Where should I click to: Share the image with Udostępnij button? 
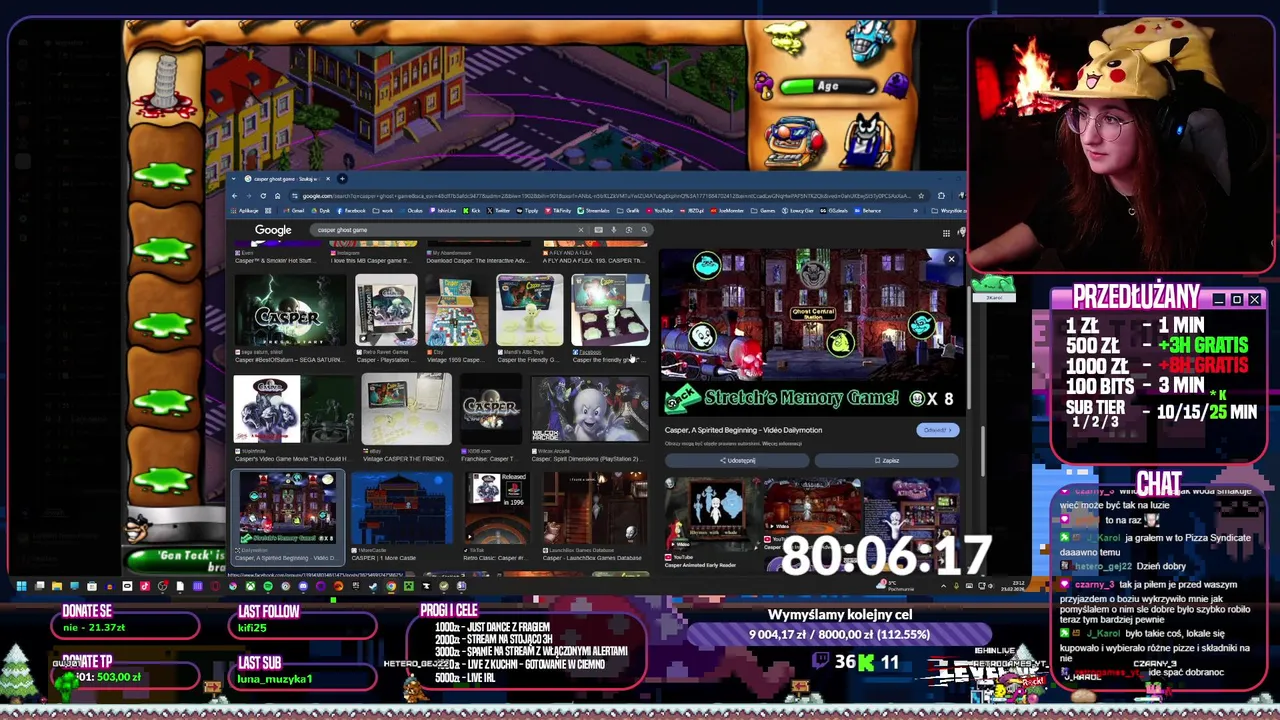(737, 460)
